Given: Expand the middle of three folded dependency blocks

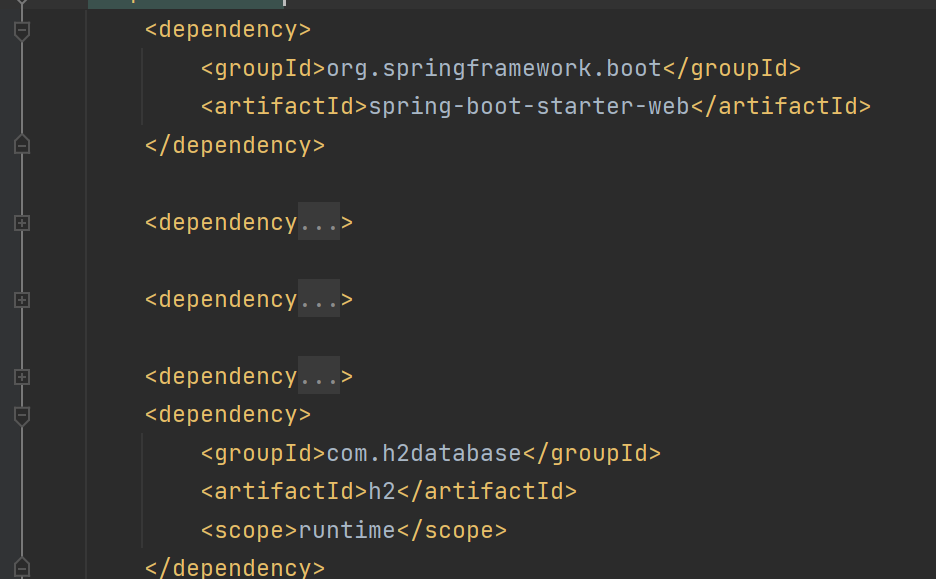Looking at the screenshot, I should [x=22, y=300].
